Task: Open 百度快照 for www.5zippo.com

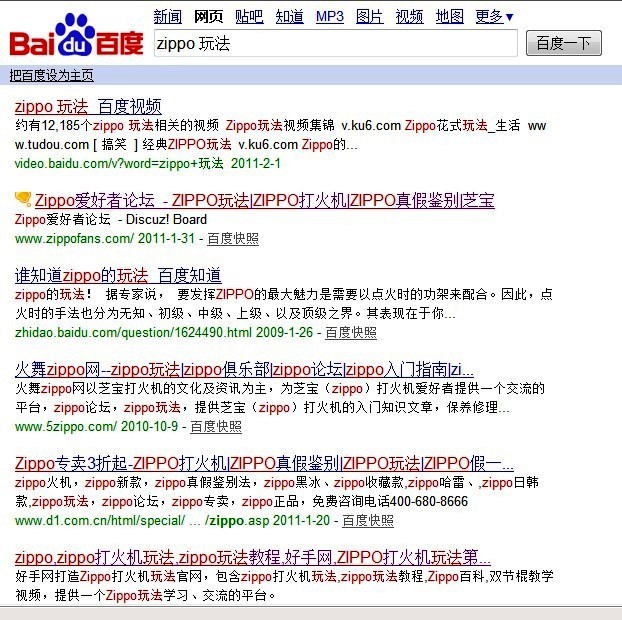Action: [216, 426]
